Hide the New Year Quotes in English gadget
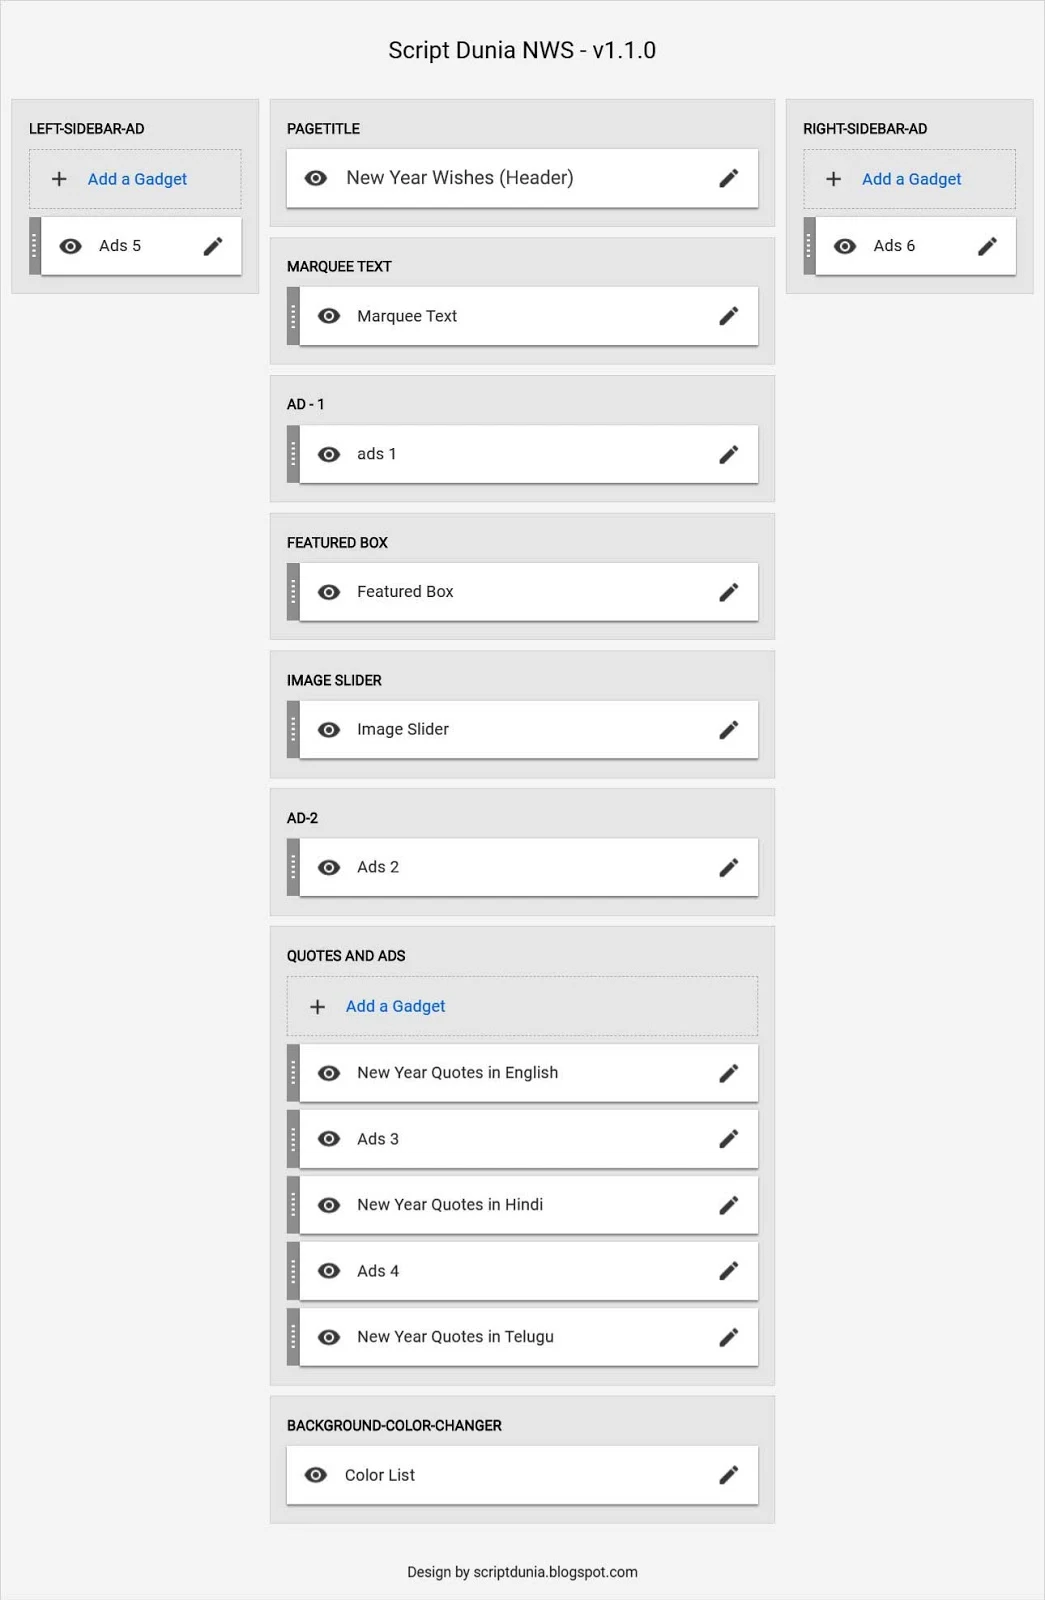1045x1600 pixels. click(329, 1072)
